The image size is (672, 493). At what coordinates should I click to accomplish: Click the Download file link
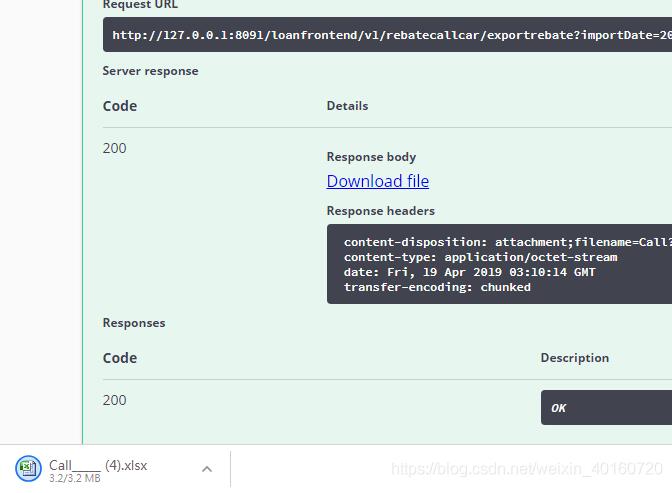[x=377, y=181]
